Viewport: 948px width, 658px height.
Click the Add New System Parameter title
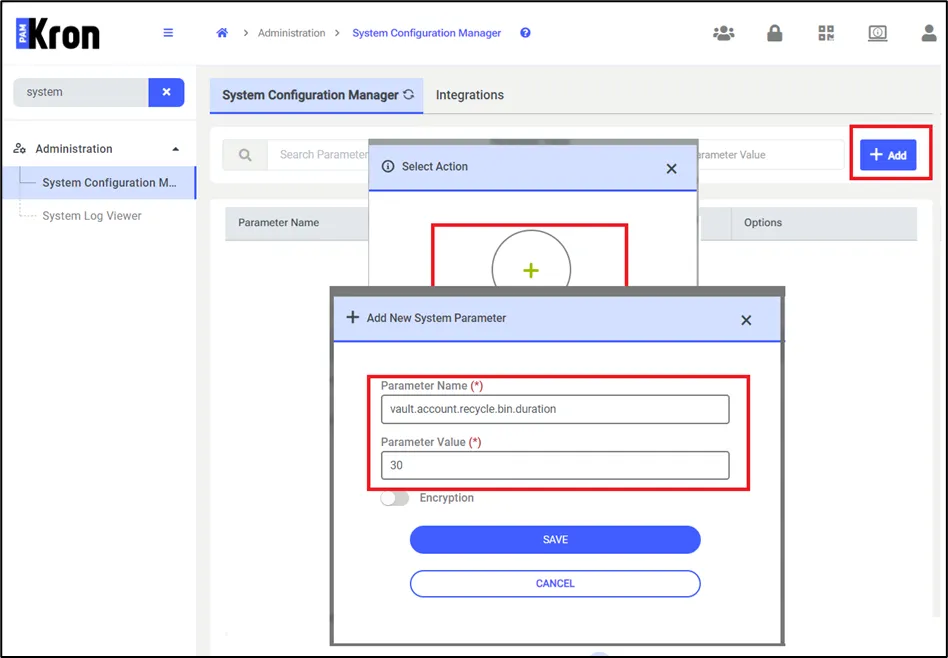tap(436, 318)
